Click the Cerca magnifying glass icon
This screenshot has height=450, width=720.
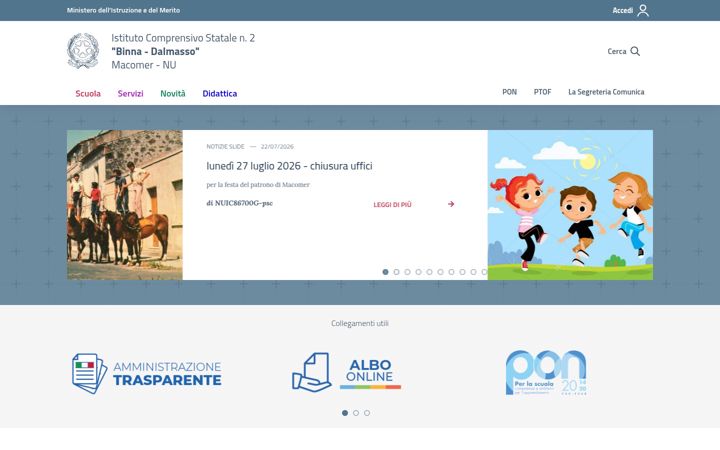(635, 51)
